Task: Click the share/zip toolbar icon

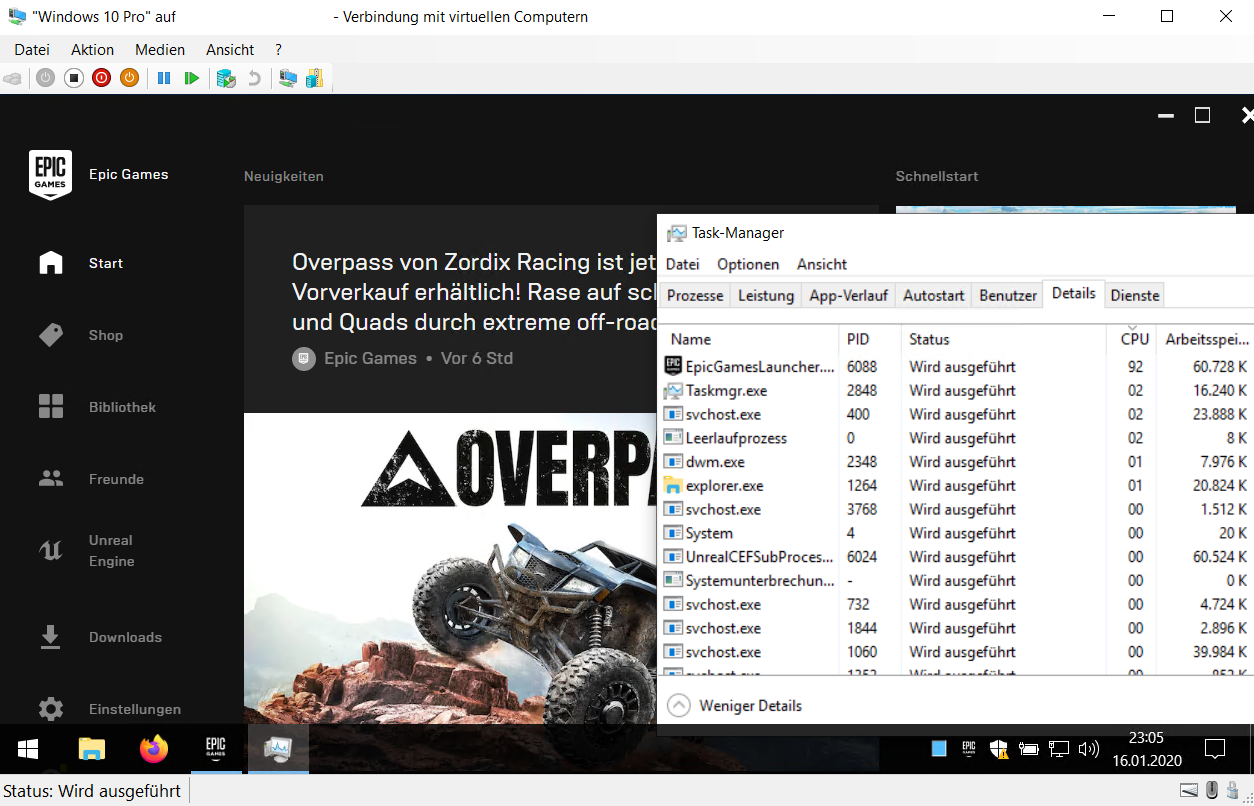Action: point(315,78)
